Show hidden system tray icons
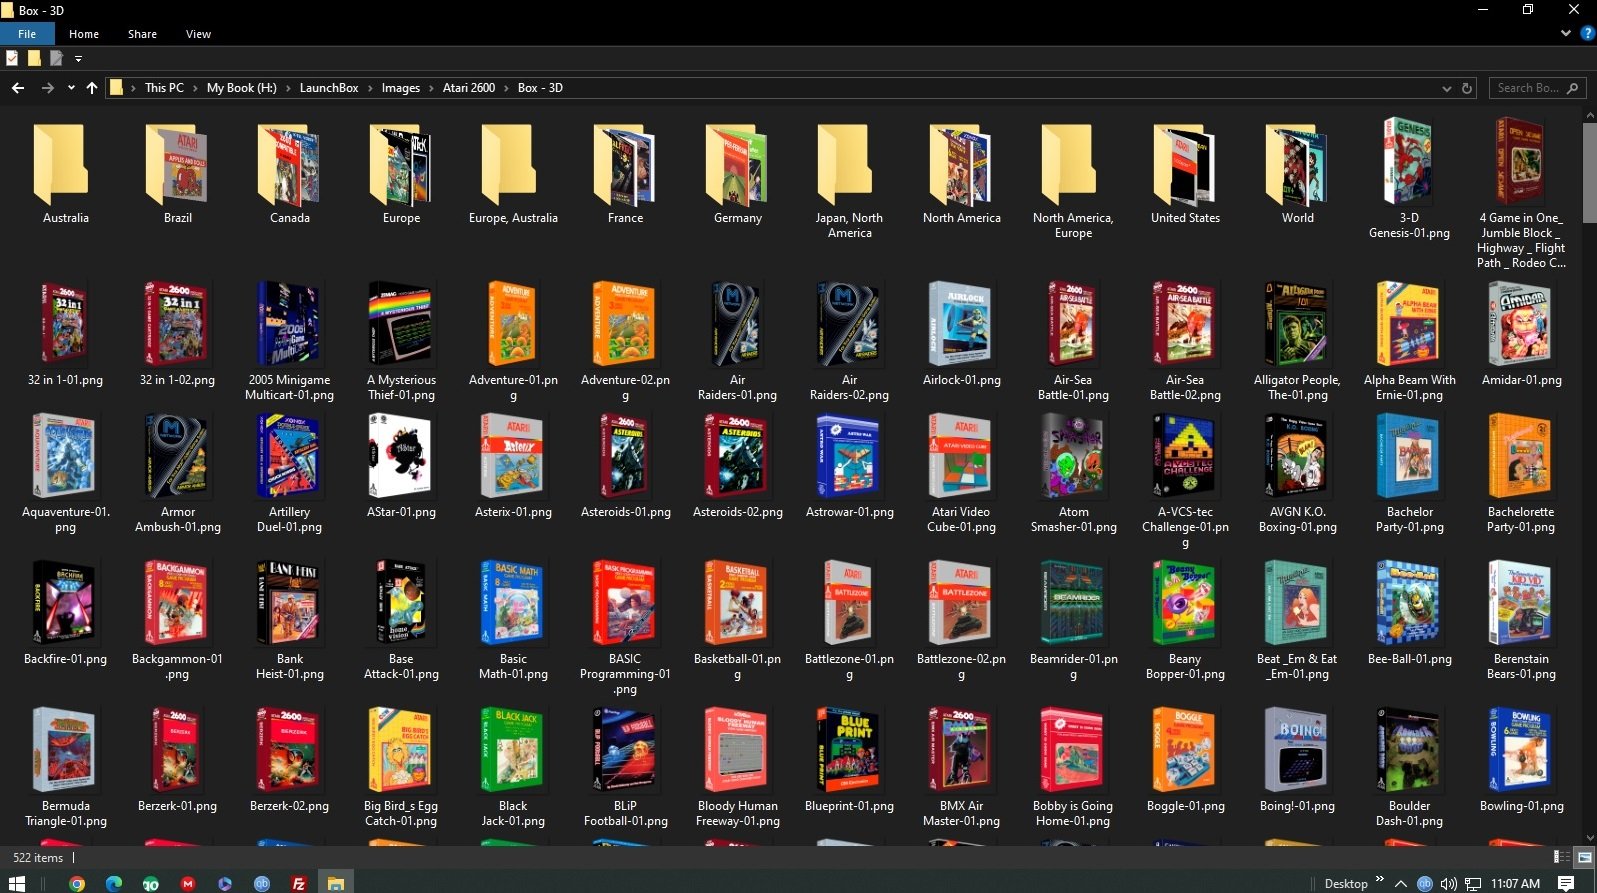Image resolution: width=1597 pixels, height=893 pixels. 1401,884
